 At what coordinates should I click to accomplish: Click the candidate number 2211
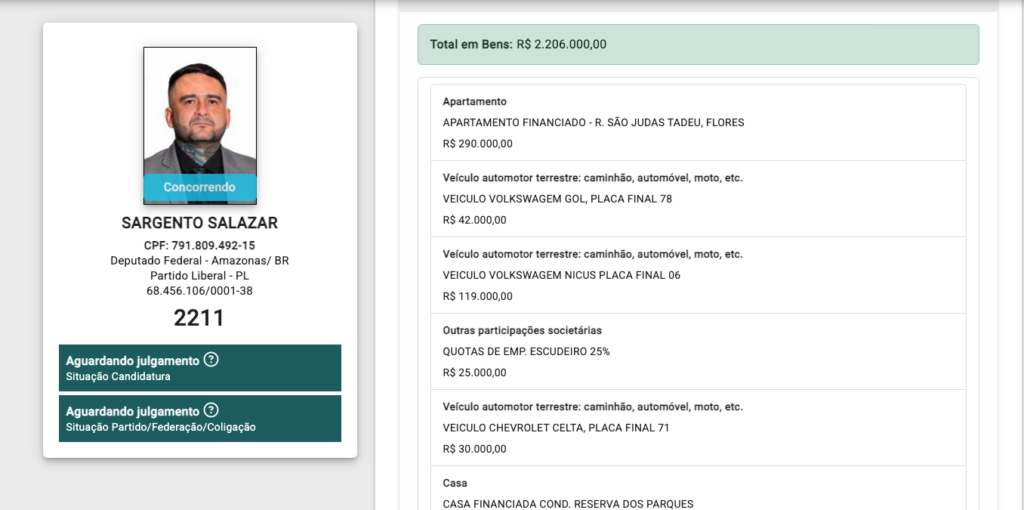coord(199,318)
